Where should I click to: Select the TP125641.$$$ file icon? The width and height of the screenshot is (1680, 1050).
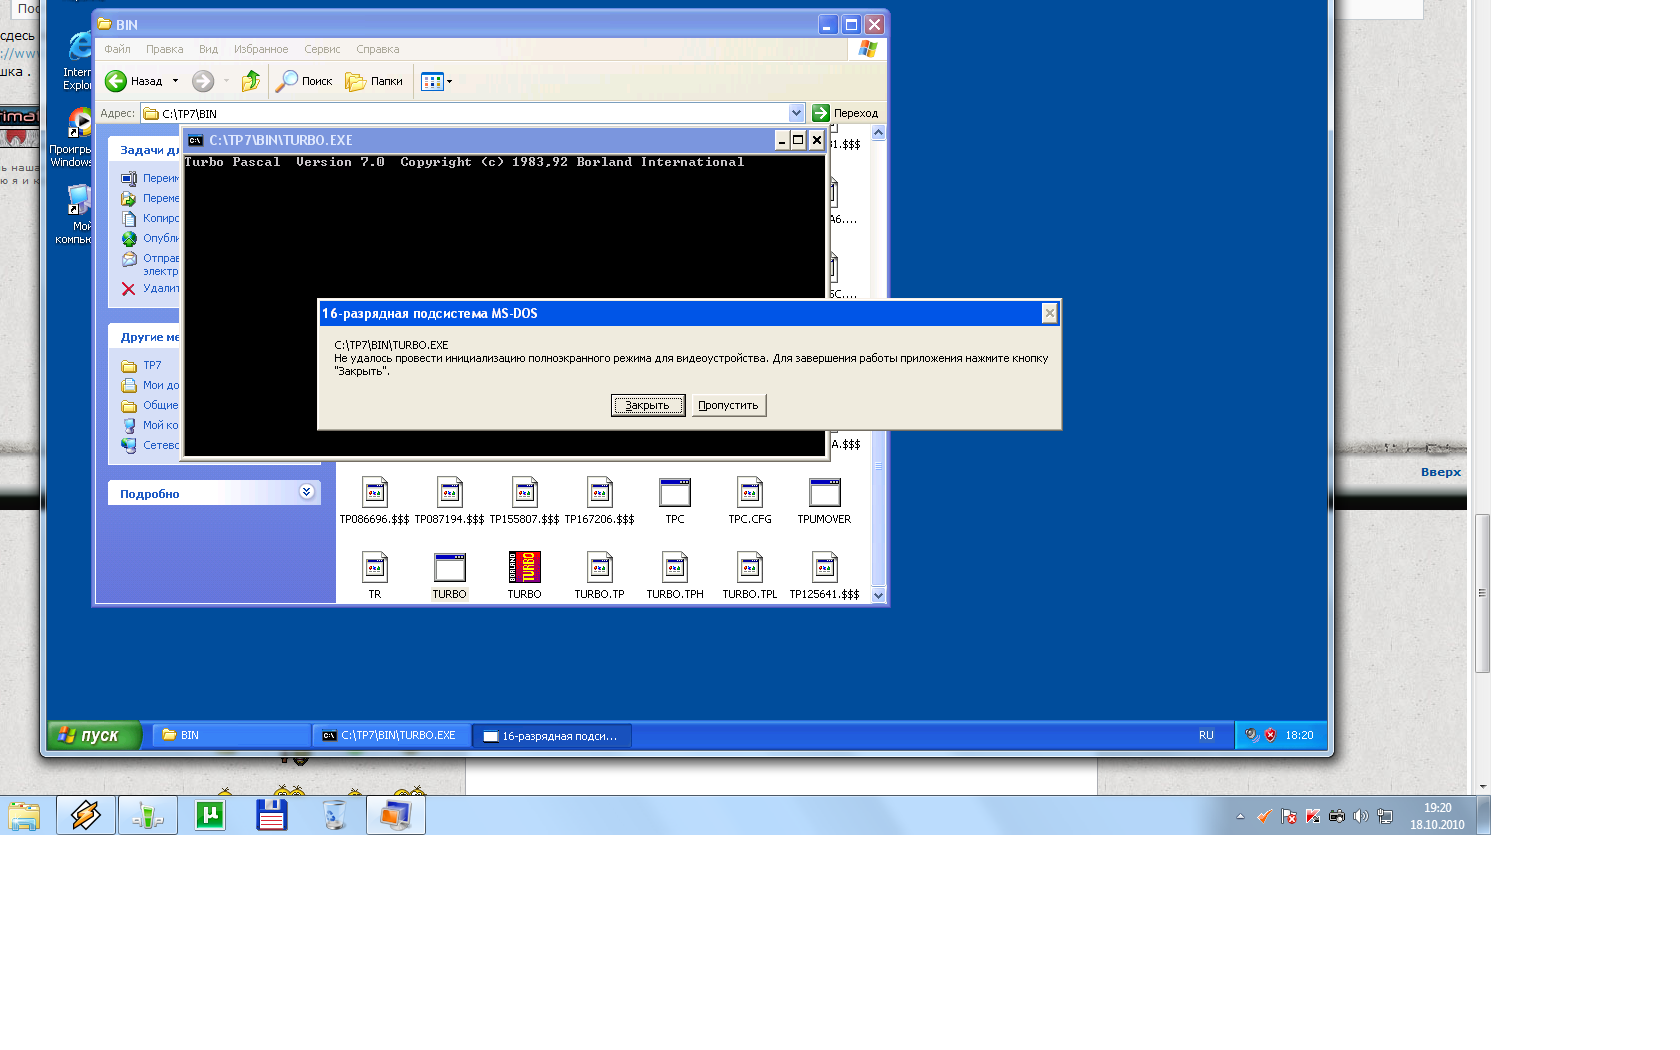coord(825,567)
